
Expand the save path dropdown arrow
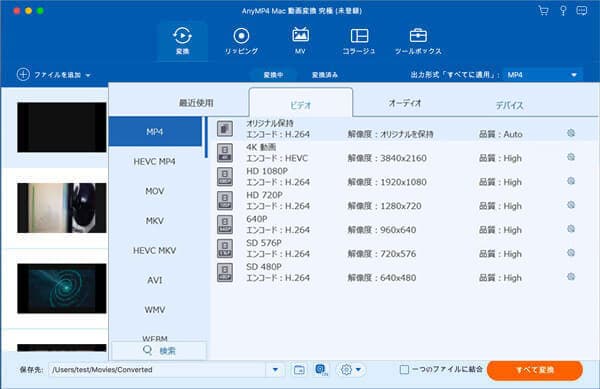pos(275,370)
